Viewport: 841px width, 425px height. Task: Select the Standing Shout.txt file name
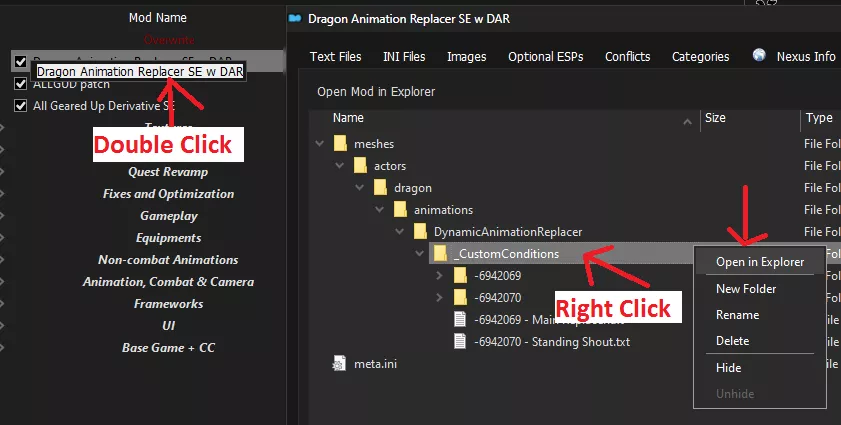552,342
